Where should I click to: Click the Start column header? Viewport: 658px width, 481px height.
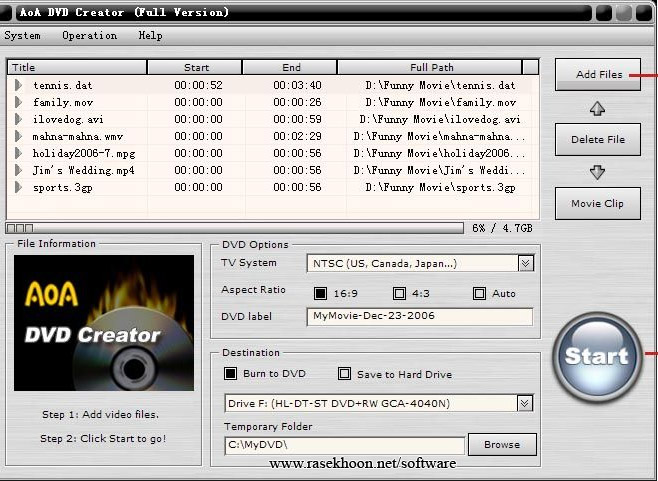coord(195,67)
